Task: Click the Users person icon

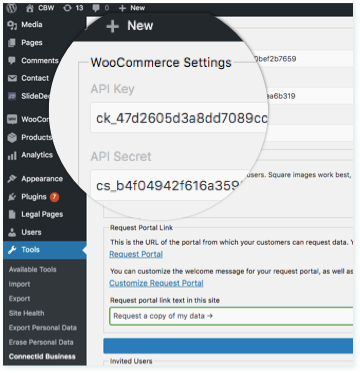Action: click(x=12, y=232)
